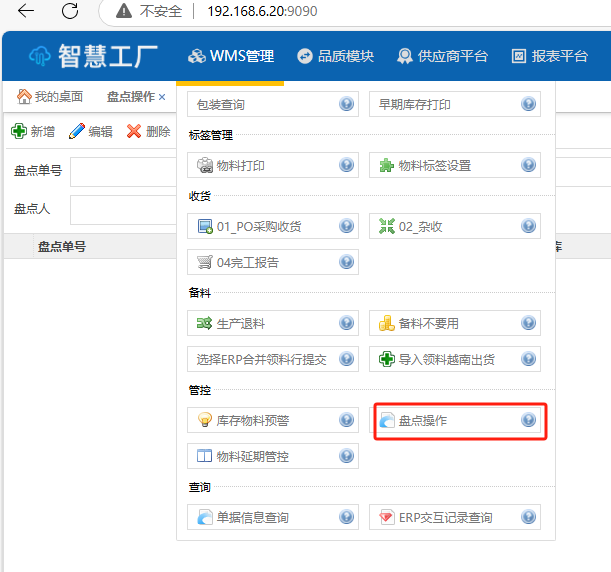Click help icon next to 库存物料预警
Viewport: 611px width, 572px height.
pyautogui.click(x=346, y=420)
